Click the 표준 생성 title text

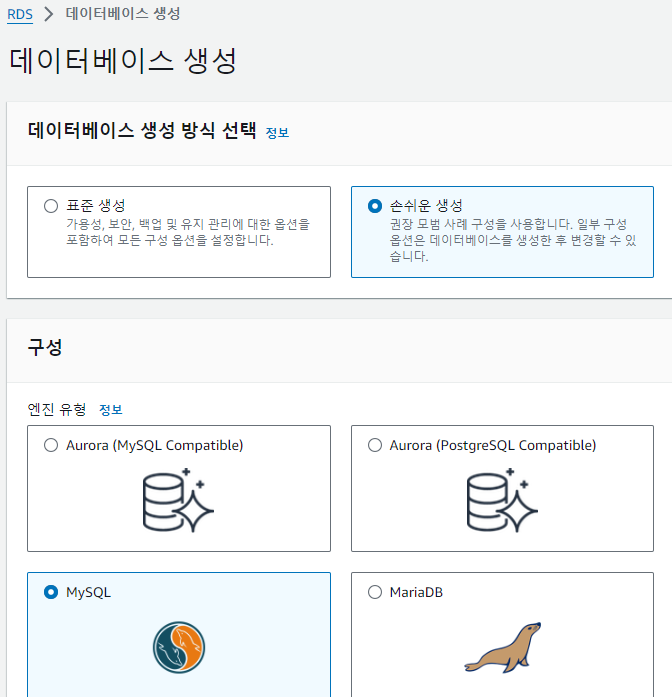point(96,206)
